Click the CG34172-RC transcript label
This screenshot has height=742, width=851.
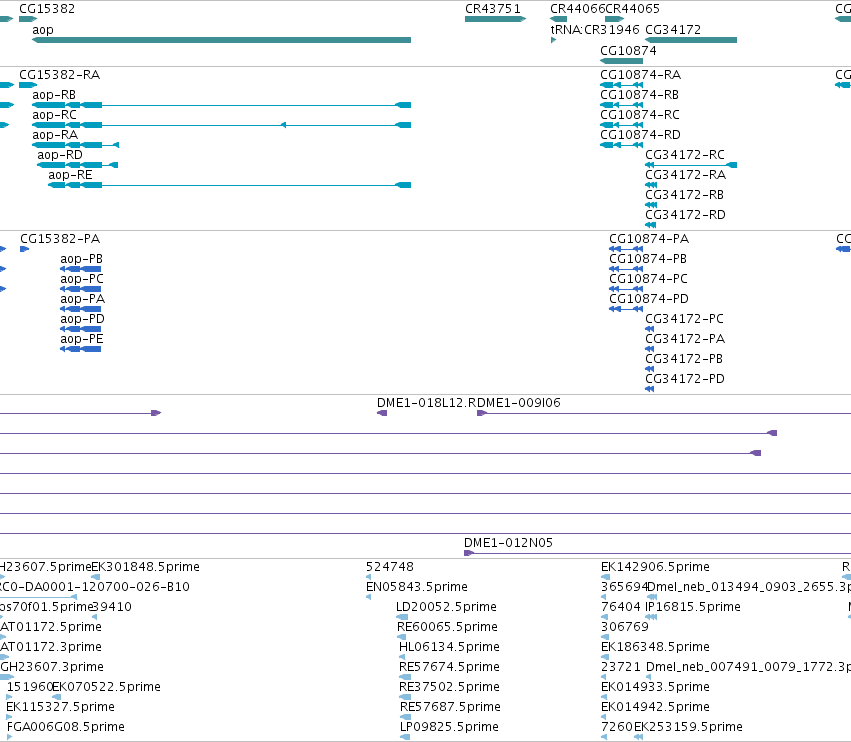click(685, 155)
